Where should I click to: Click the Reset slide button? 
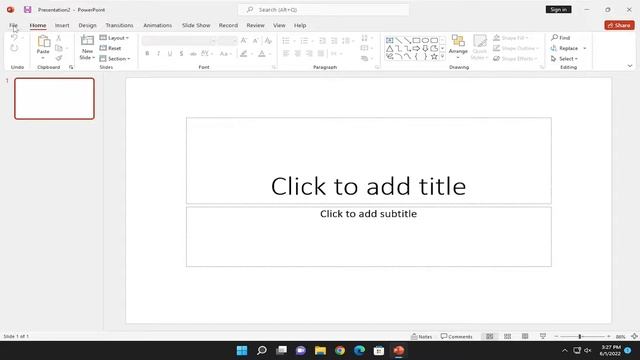pyautogui.click(x=111, y=48)
